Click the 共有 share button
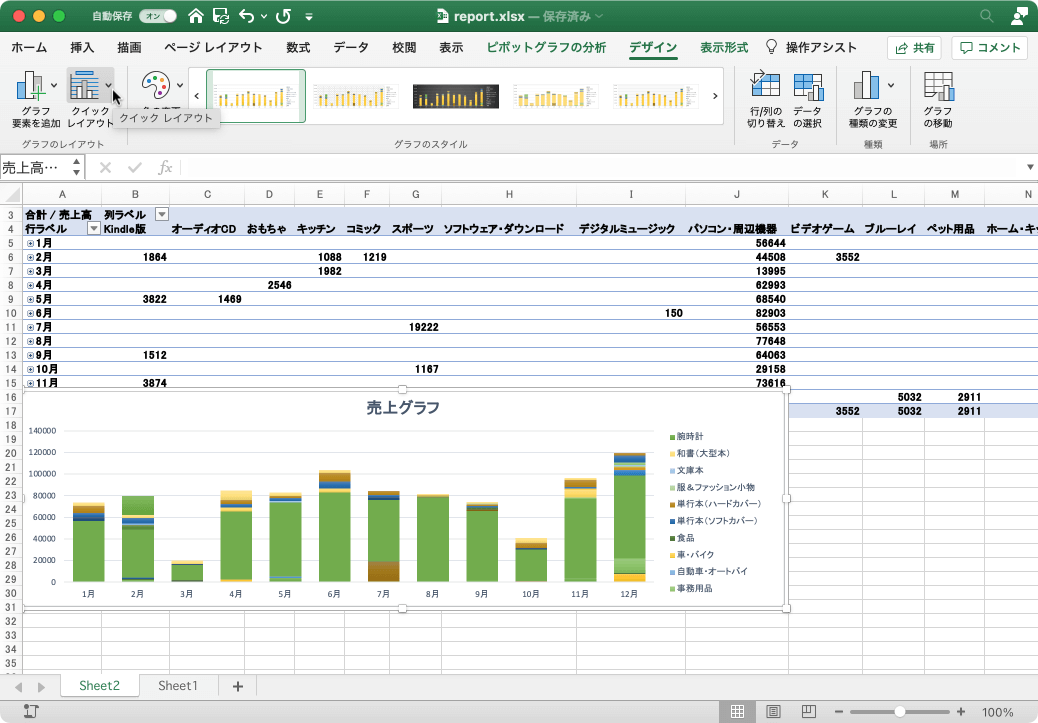This screenshot has height=723, width=1038. pyautogui.click(x=914, y=48)
